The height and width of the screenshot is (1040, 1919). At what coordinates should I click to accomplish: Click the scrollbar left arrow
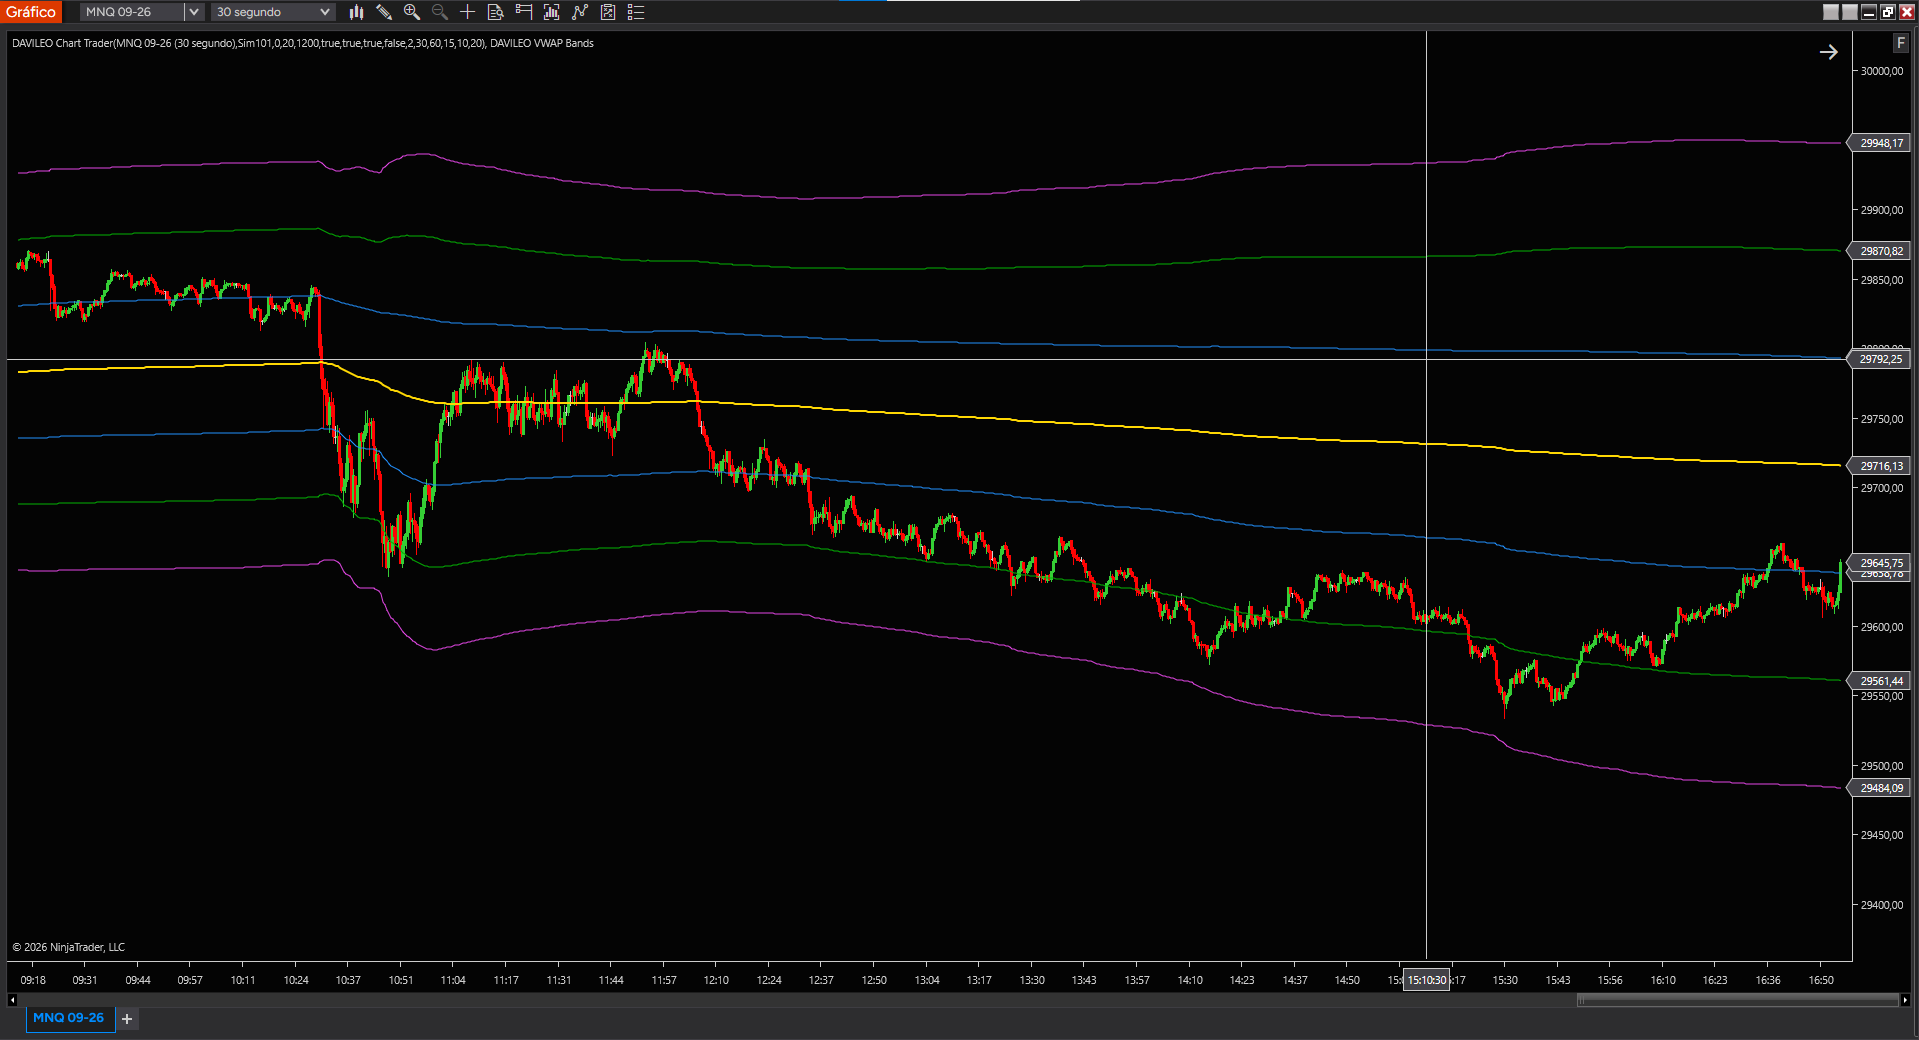12,1000
